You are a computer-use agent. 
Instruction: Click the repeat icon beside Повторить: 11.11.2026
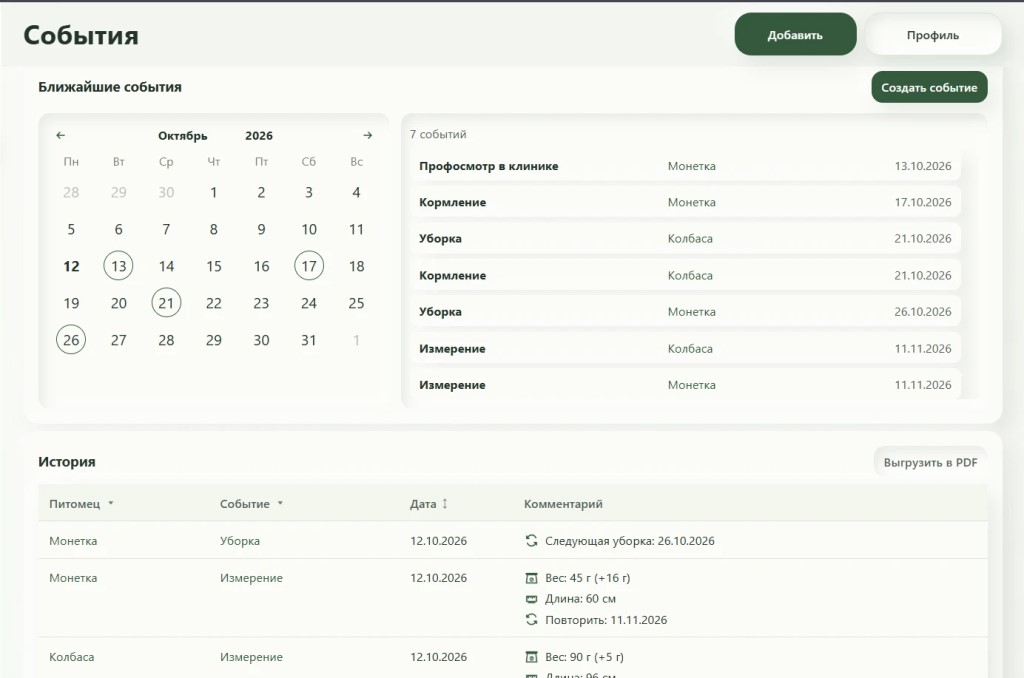pyautogui.click(x=532, y=620)
